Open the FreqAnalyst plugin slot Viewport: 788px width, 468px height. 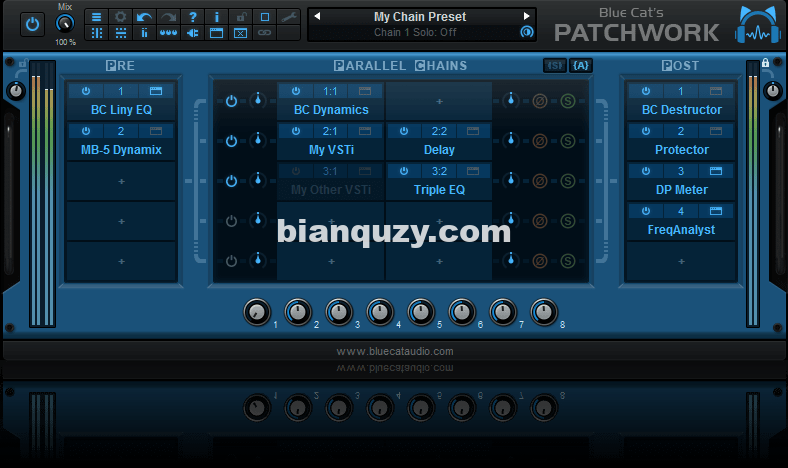point(681,230)
